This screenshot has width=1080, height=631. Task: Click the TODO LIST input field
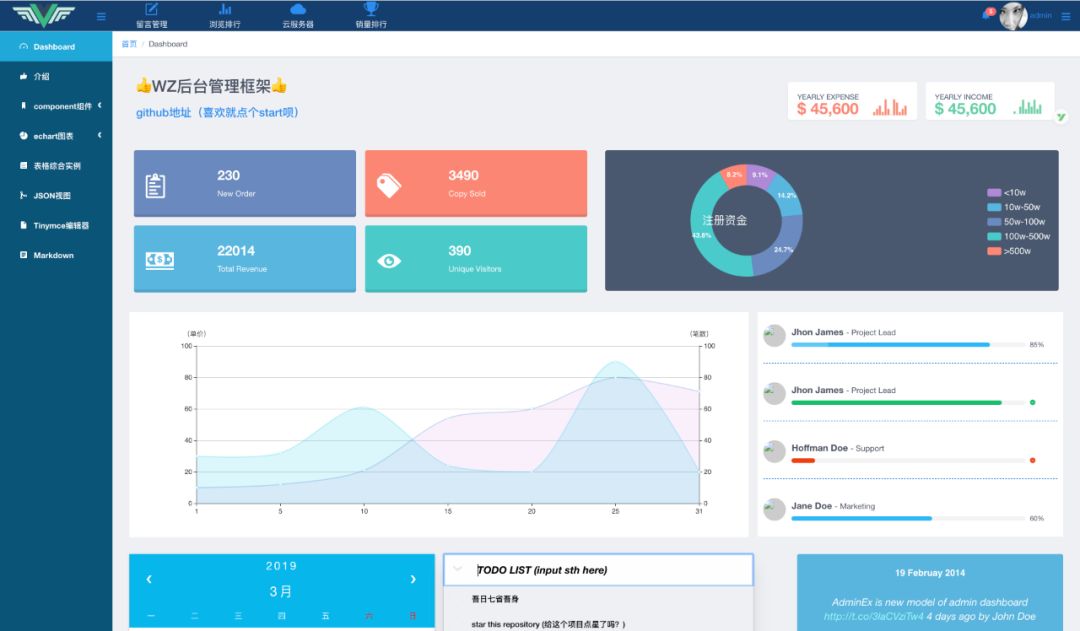tap(608, 570)
